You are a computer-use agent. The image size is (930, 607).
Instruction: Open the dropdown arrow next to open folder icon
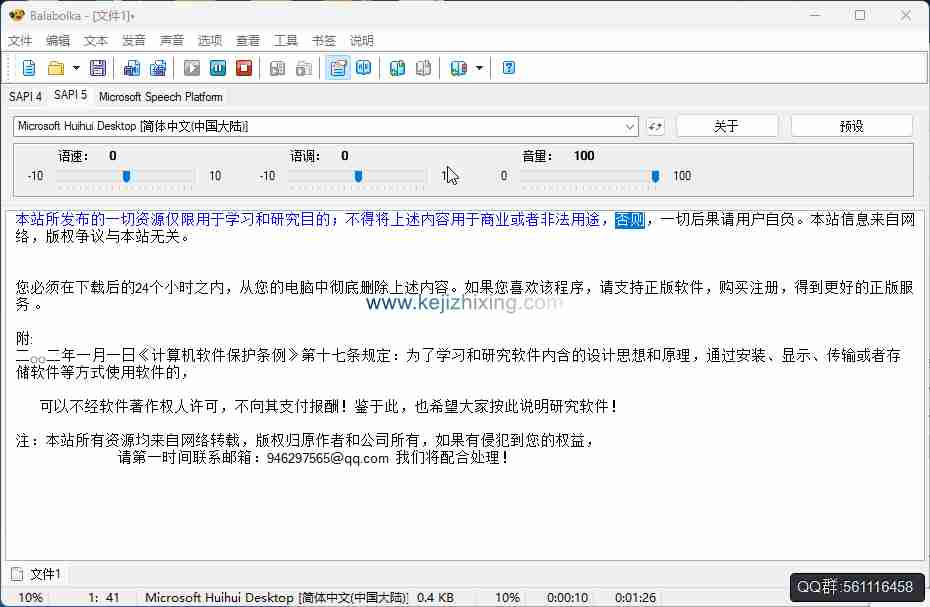(76, 68)
